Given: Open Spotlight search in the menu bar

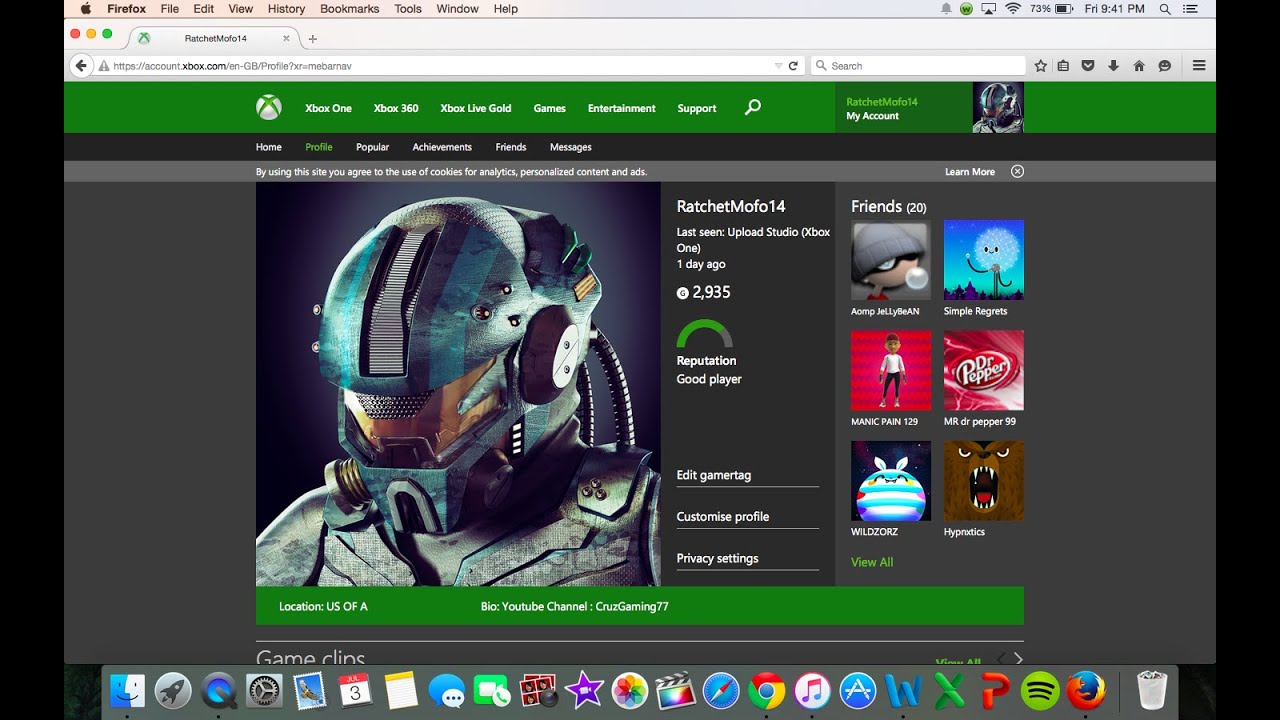Looking at the screenshot, I should (1165, 9).
